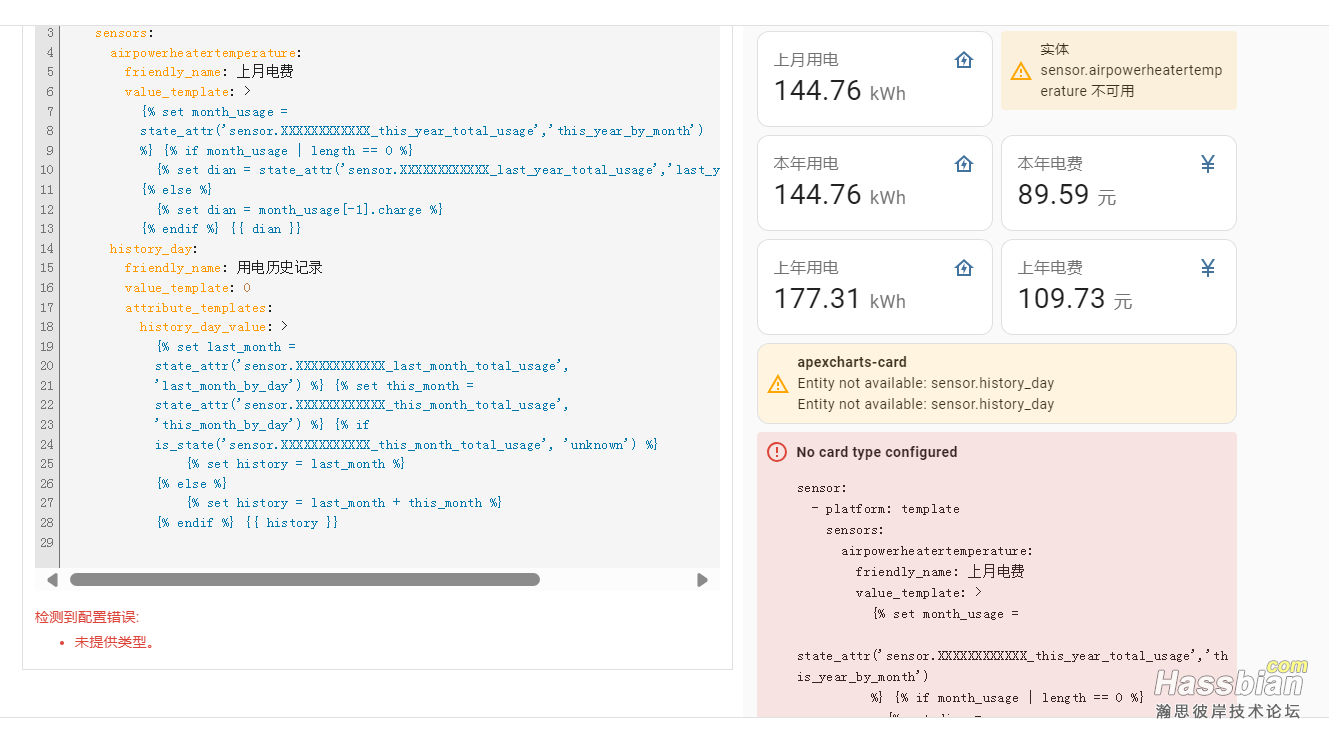Click left arrow of editor horizontal scrollbar
Viewport: 1329px width, 729px height.
coord(52,580)
